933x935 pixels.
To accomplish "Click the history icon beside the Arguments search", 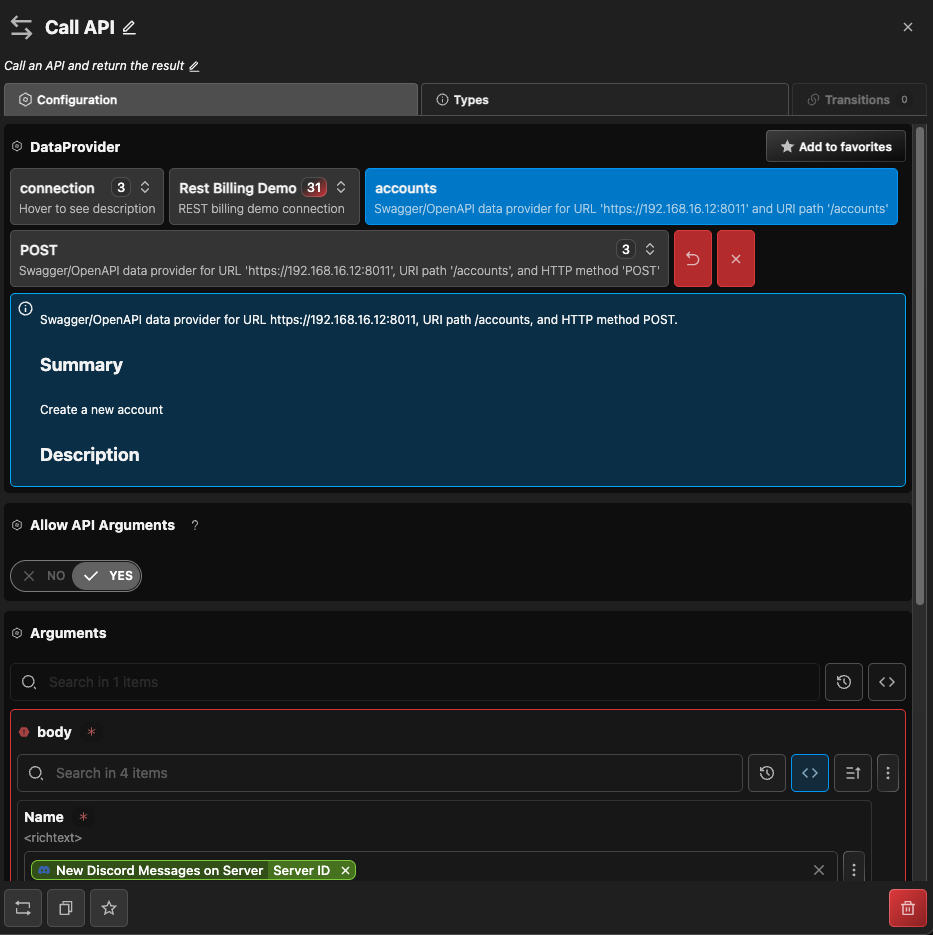I will pyautogui.click(x=843, y=682).
